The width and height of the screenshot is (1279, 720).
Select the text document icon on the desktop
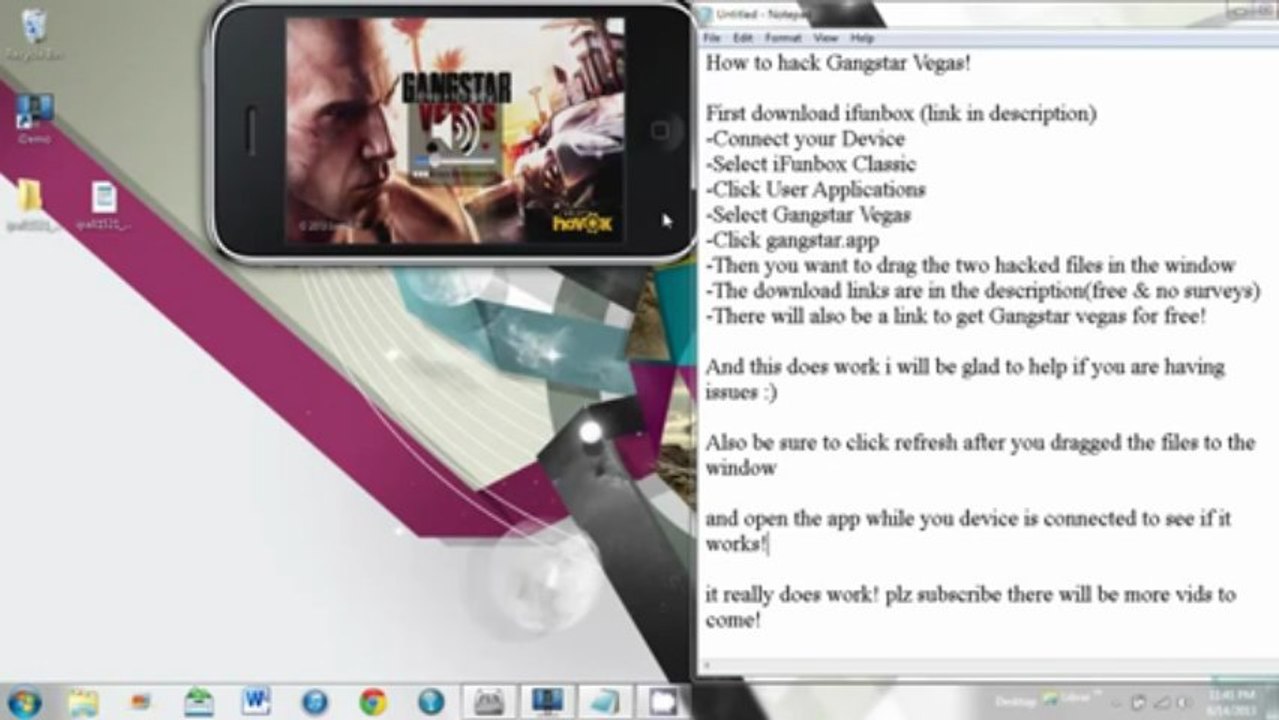click(104, 197)
